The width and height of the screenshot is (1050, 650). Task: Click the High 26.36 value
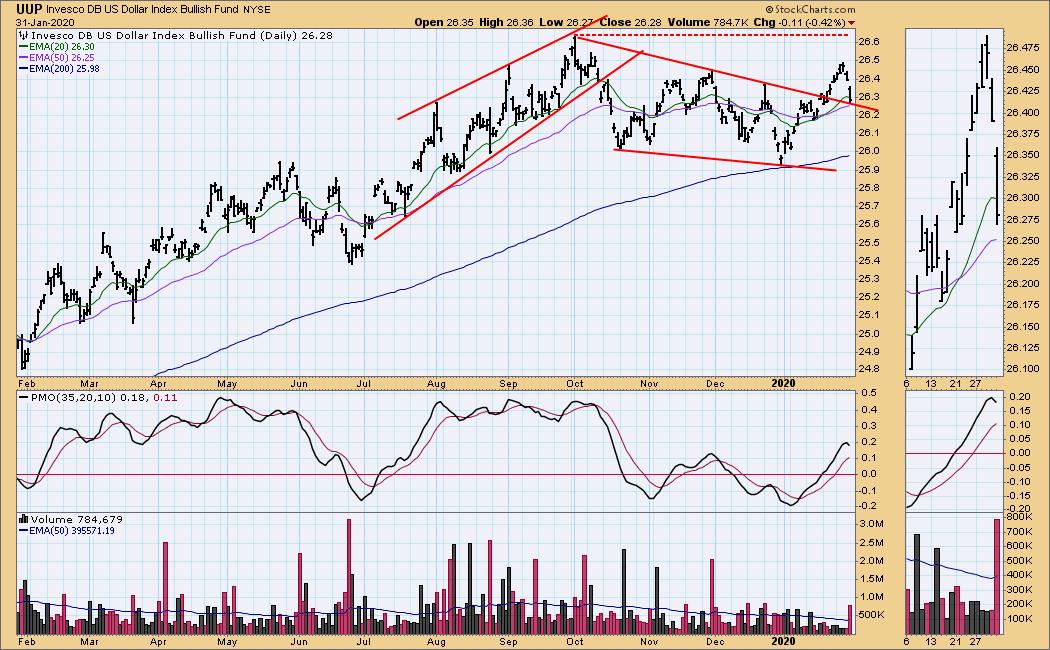click(x=506, y=22)
